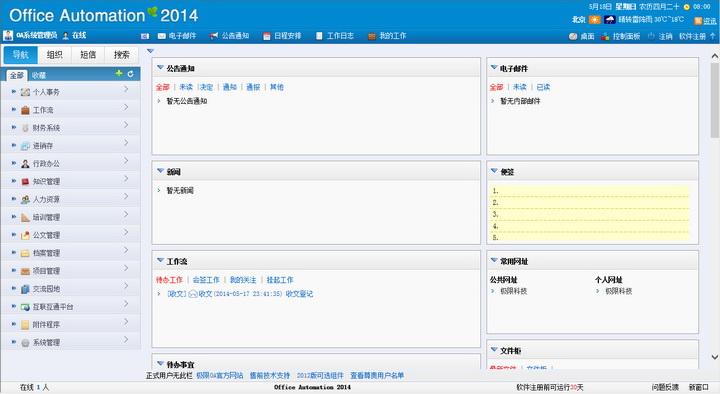
Task: Click the sunny weather icon beside 北京
Action: pyautogui.click(x=595, y=19)
